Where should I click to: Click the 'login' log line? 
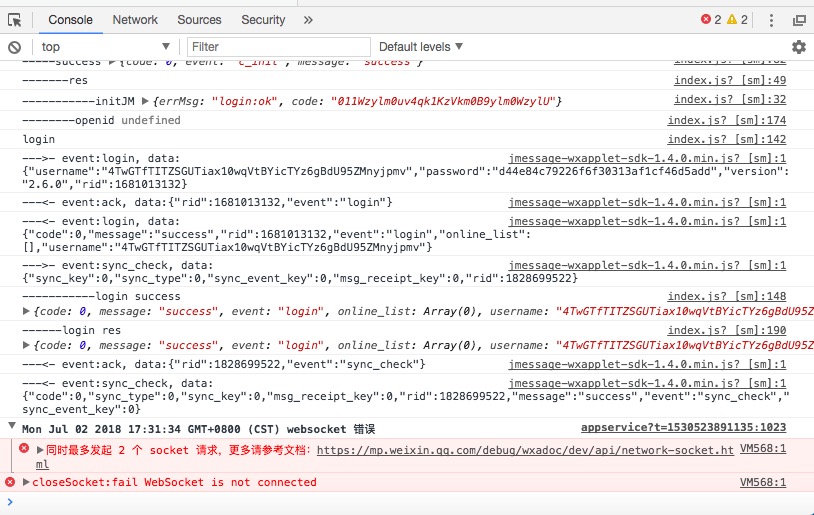[38, 140]
